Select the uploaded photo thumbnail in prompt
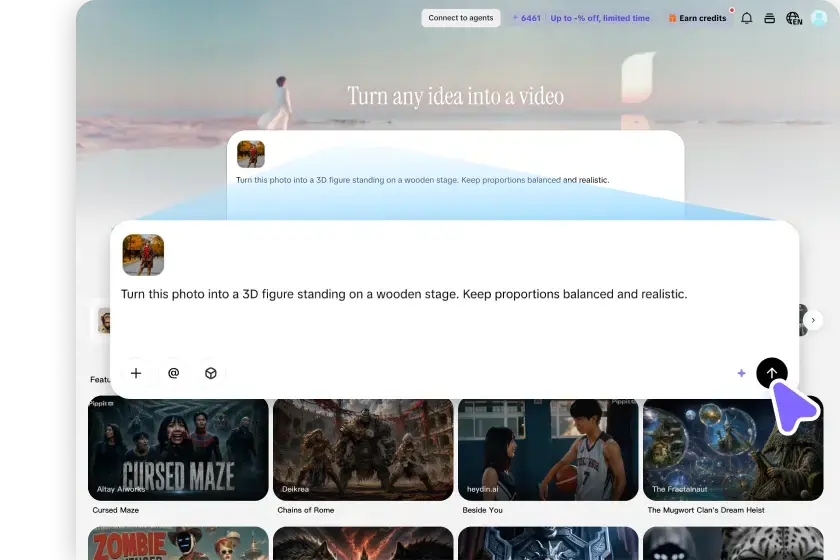The width and height of the screenshot is (840, 560). coord(143,255)
